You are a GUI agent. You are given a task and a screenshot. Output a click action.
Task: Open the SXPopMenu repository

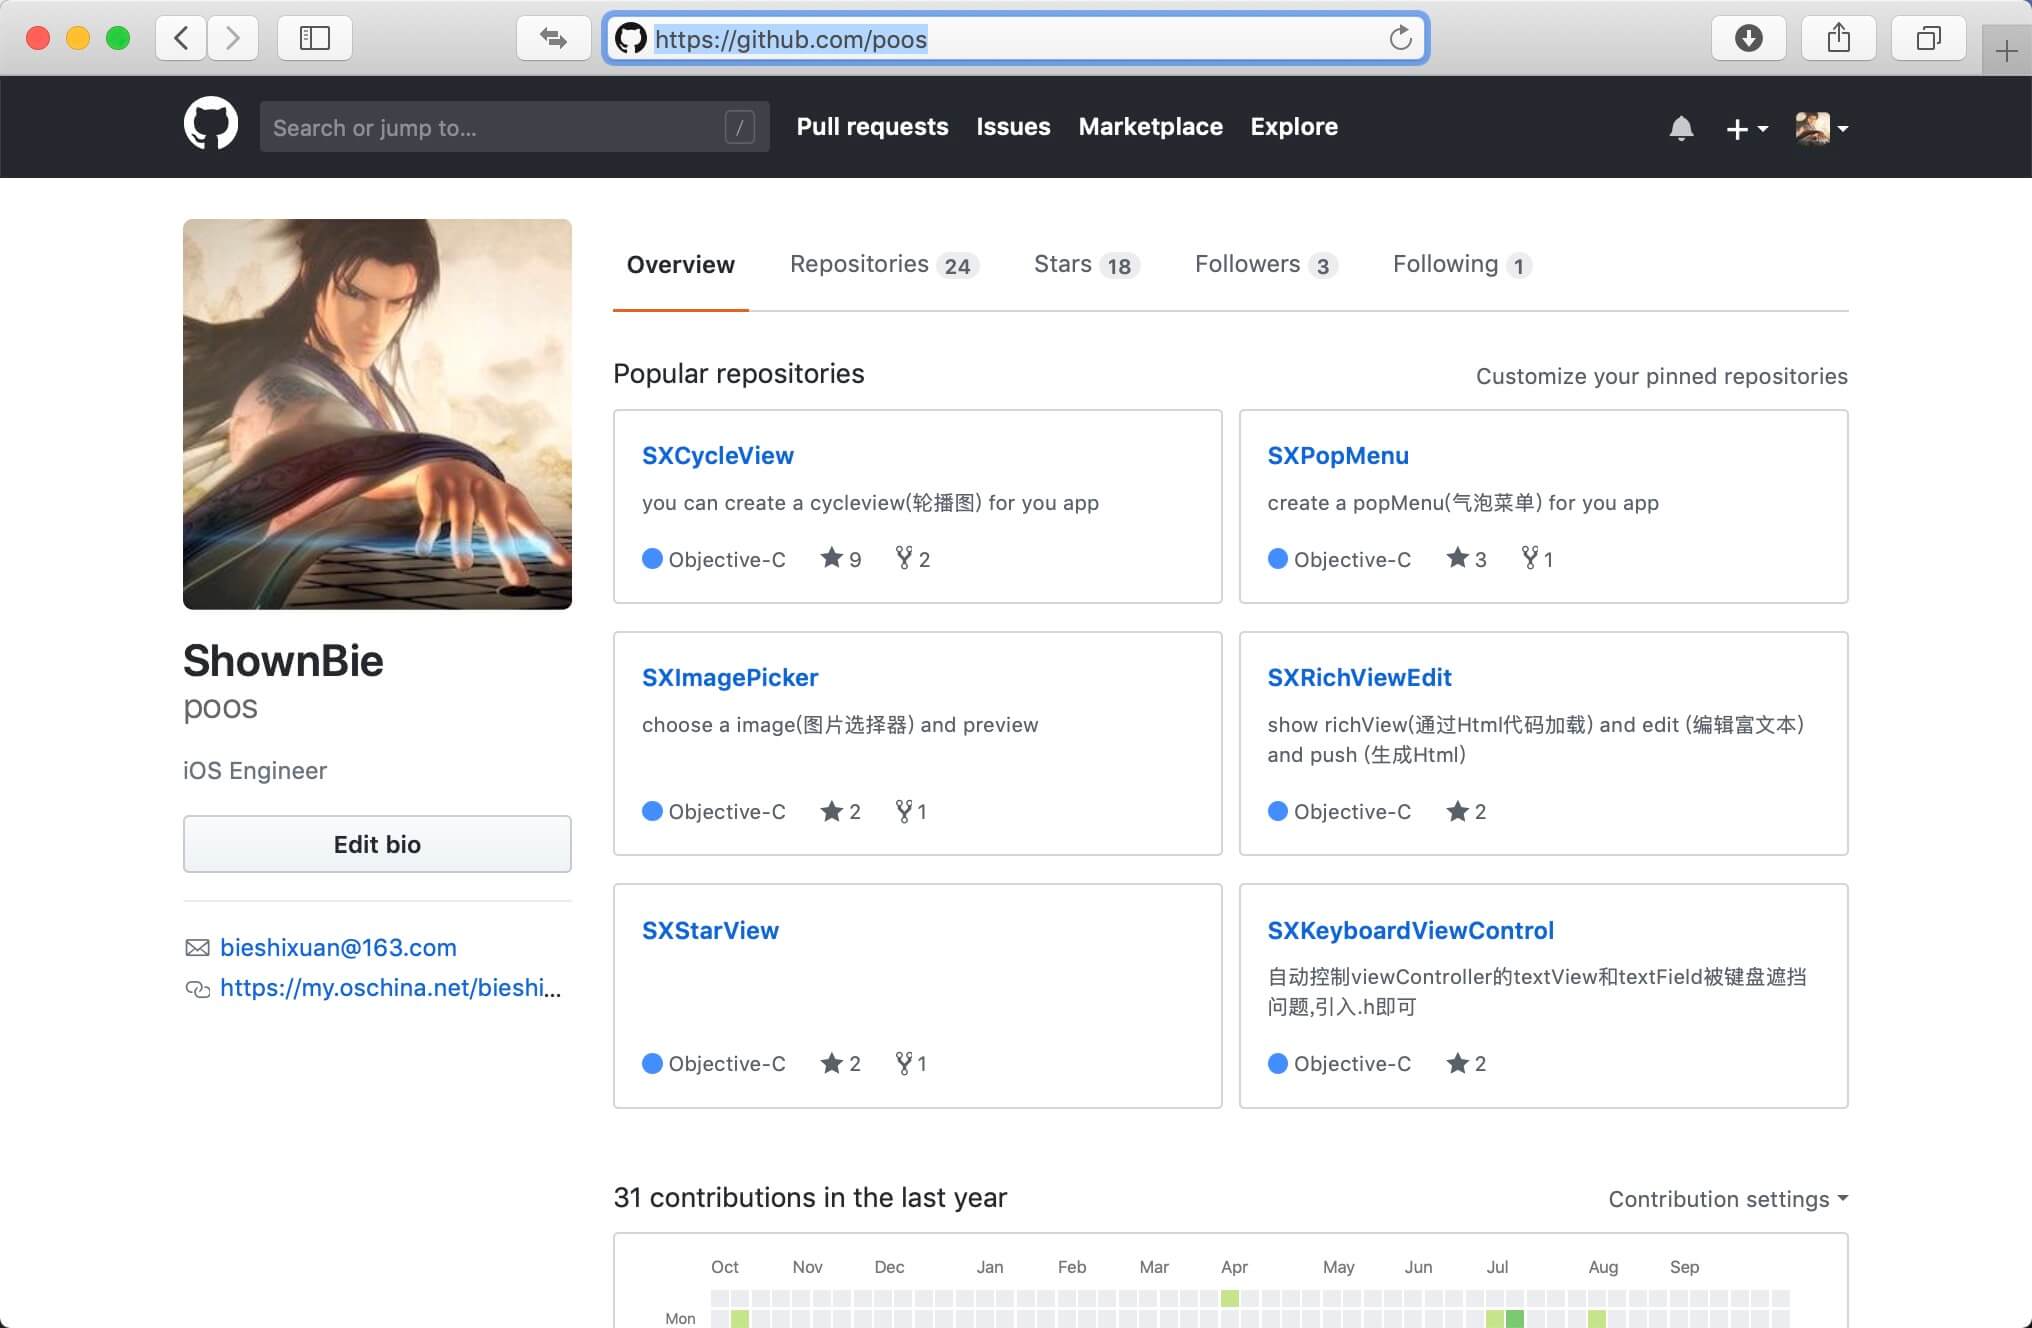1338,455
